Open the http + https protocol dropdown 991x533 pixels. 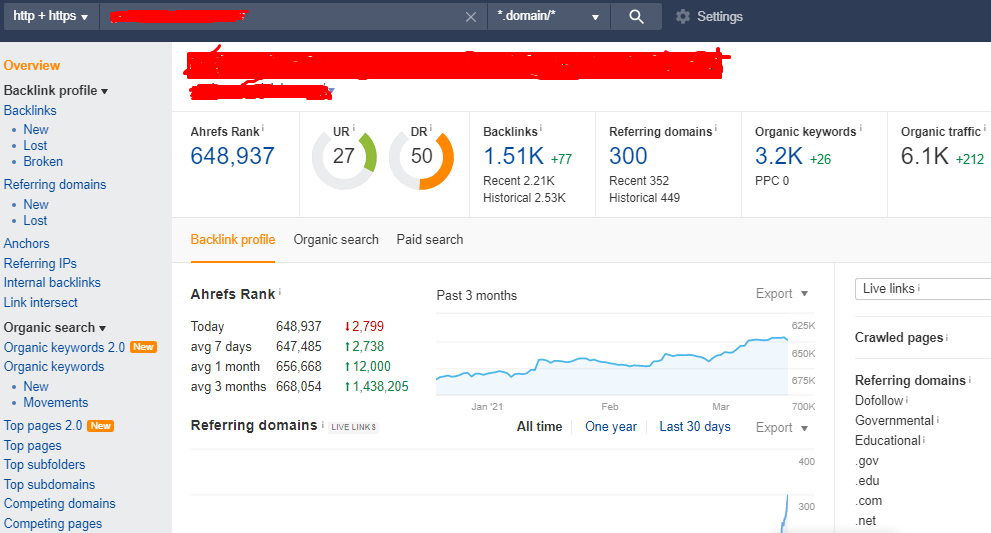click(50, 16)
